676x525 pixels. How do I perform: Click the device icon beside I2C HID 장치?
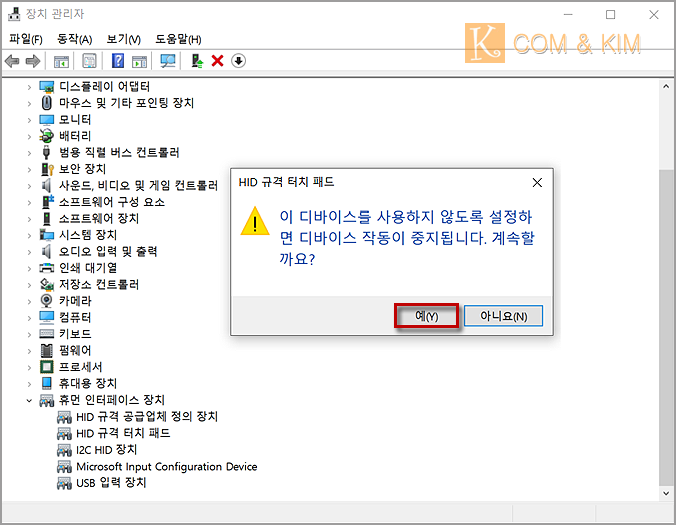click(x=64, y=450)
